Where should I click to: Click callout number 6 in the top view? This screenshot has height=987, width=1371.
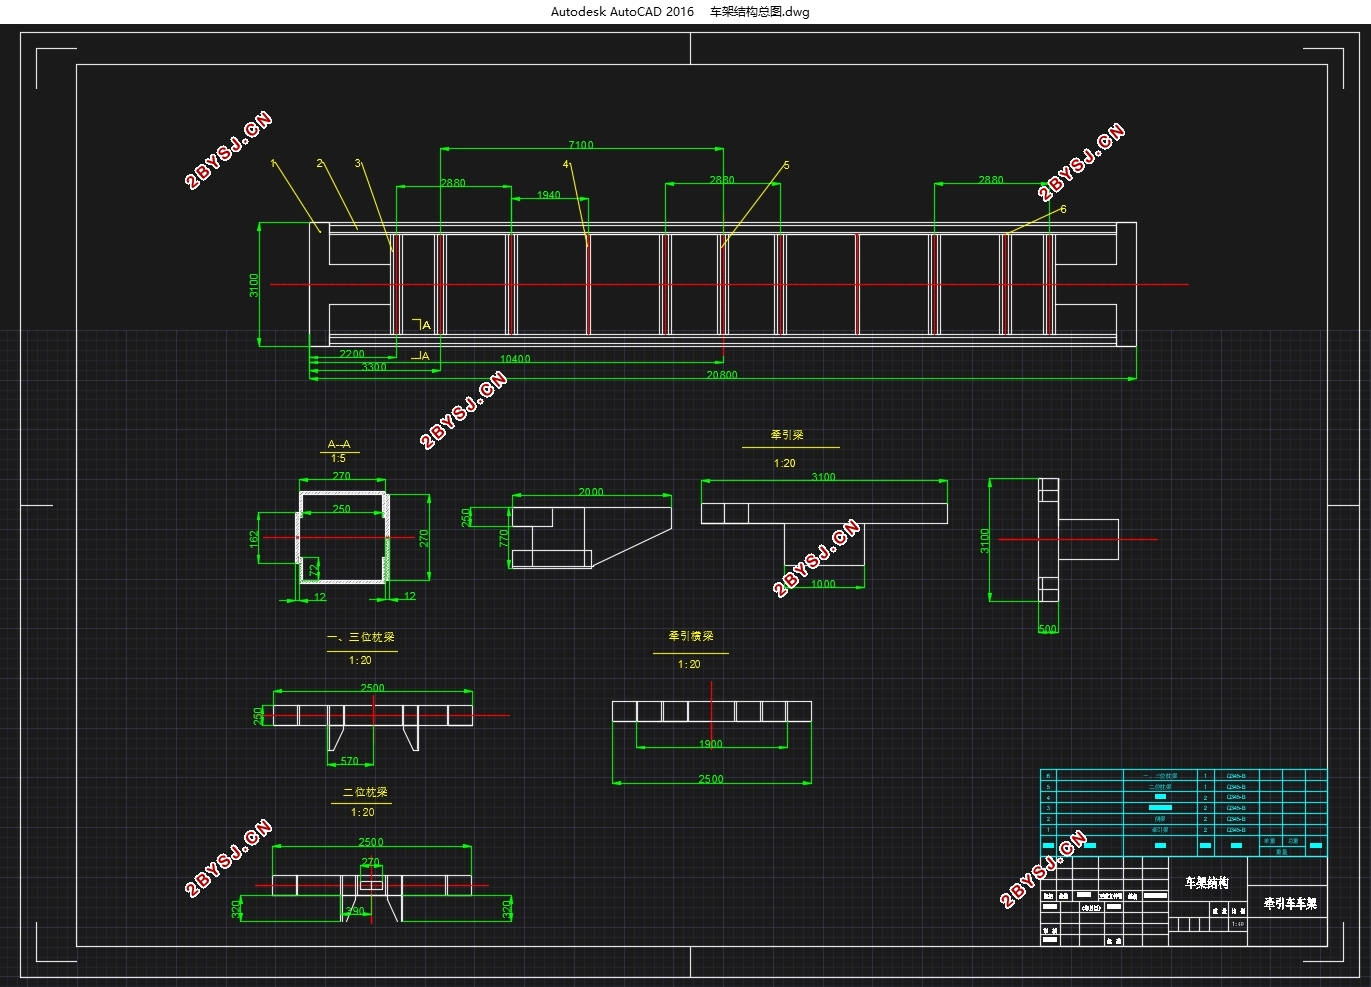pos(1063,210)
